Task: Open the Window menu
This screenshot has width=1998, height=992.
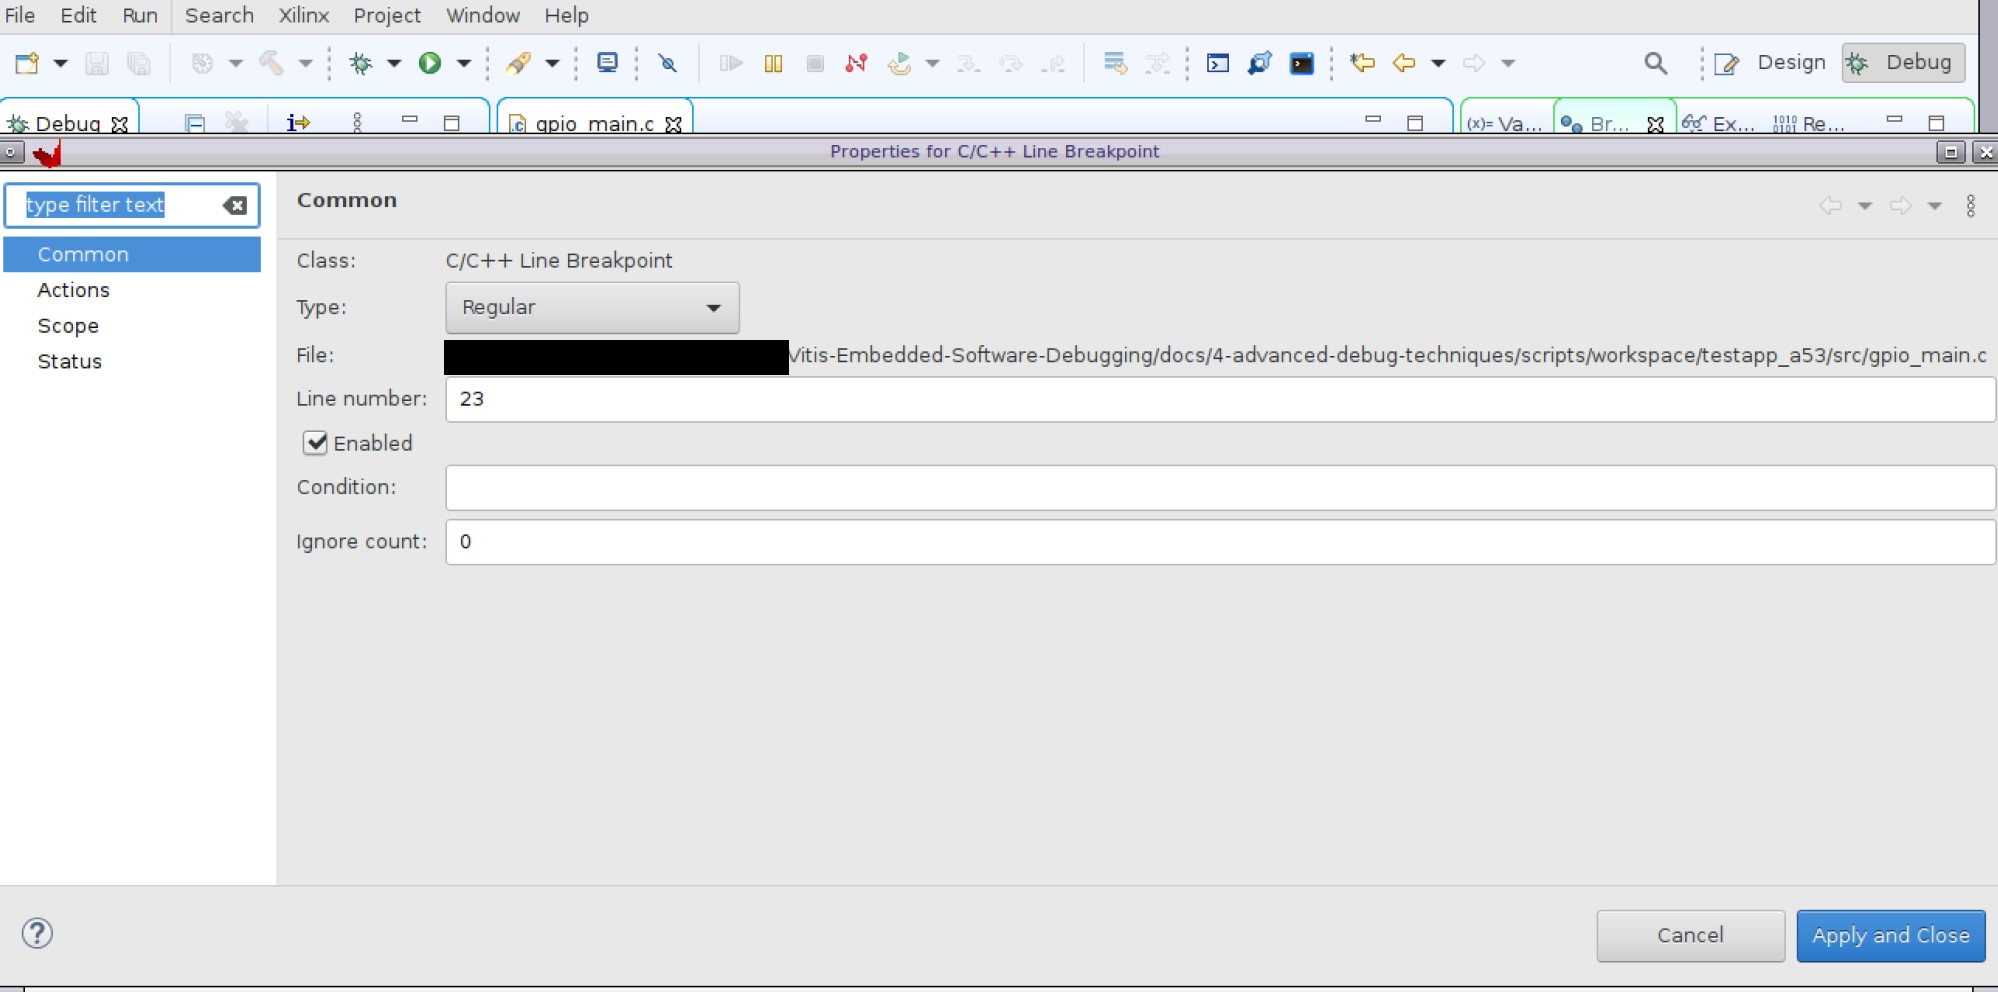Action: point(483,15)
